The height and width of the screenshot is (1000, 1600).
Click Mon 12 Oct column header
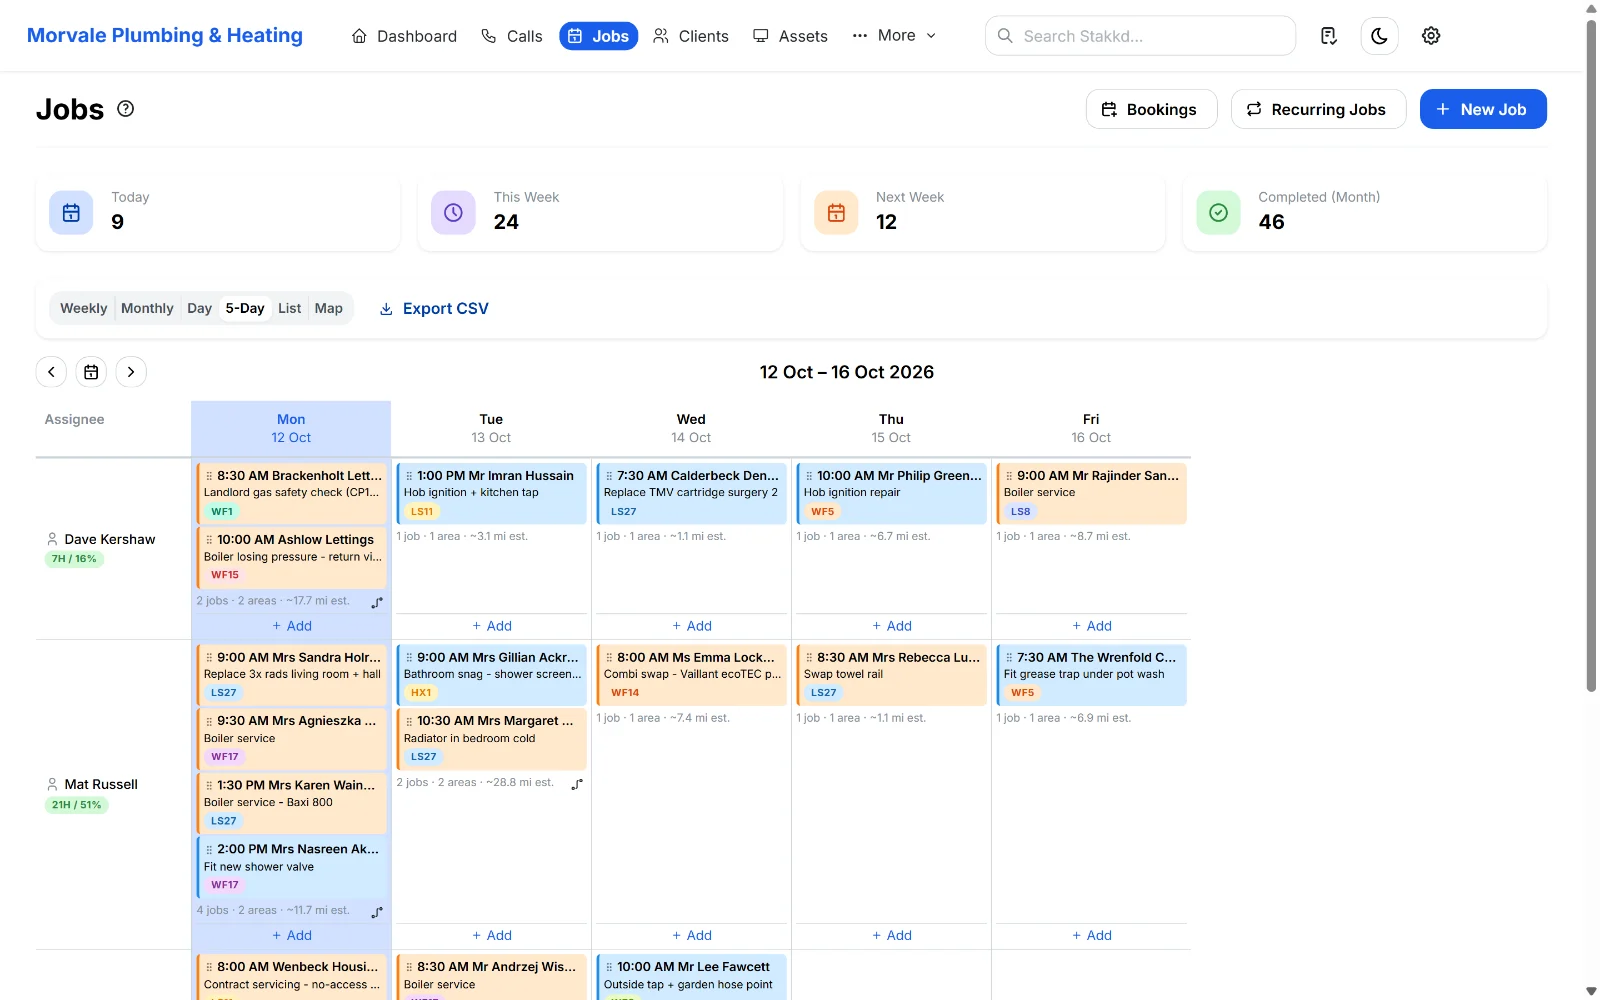[x=291, y=429]
